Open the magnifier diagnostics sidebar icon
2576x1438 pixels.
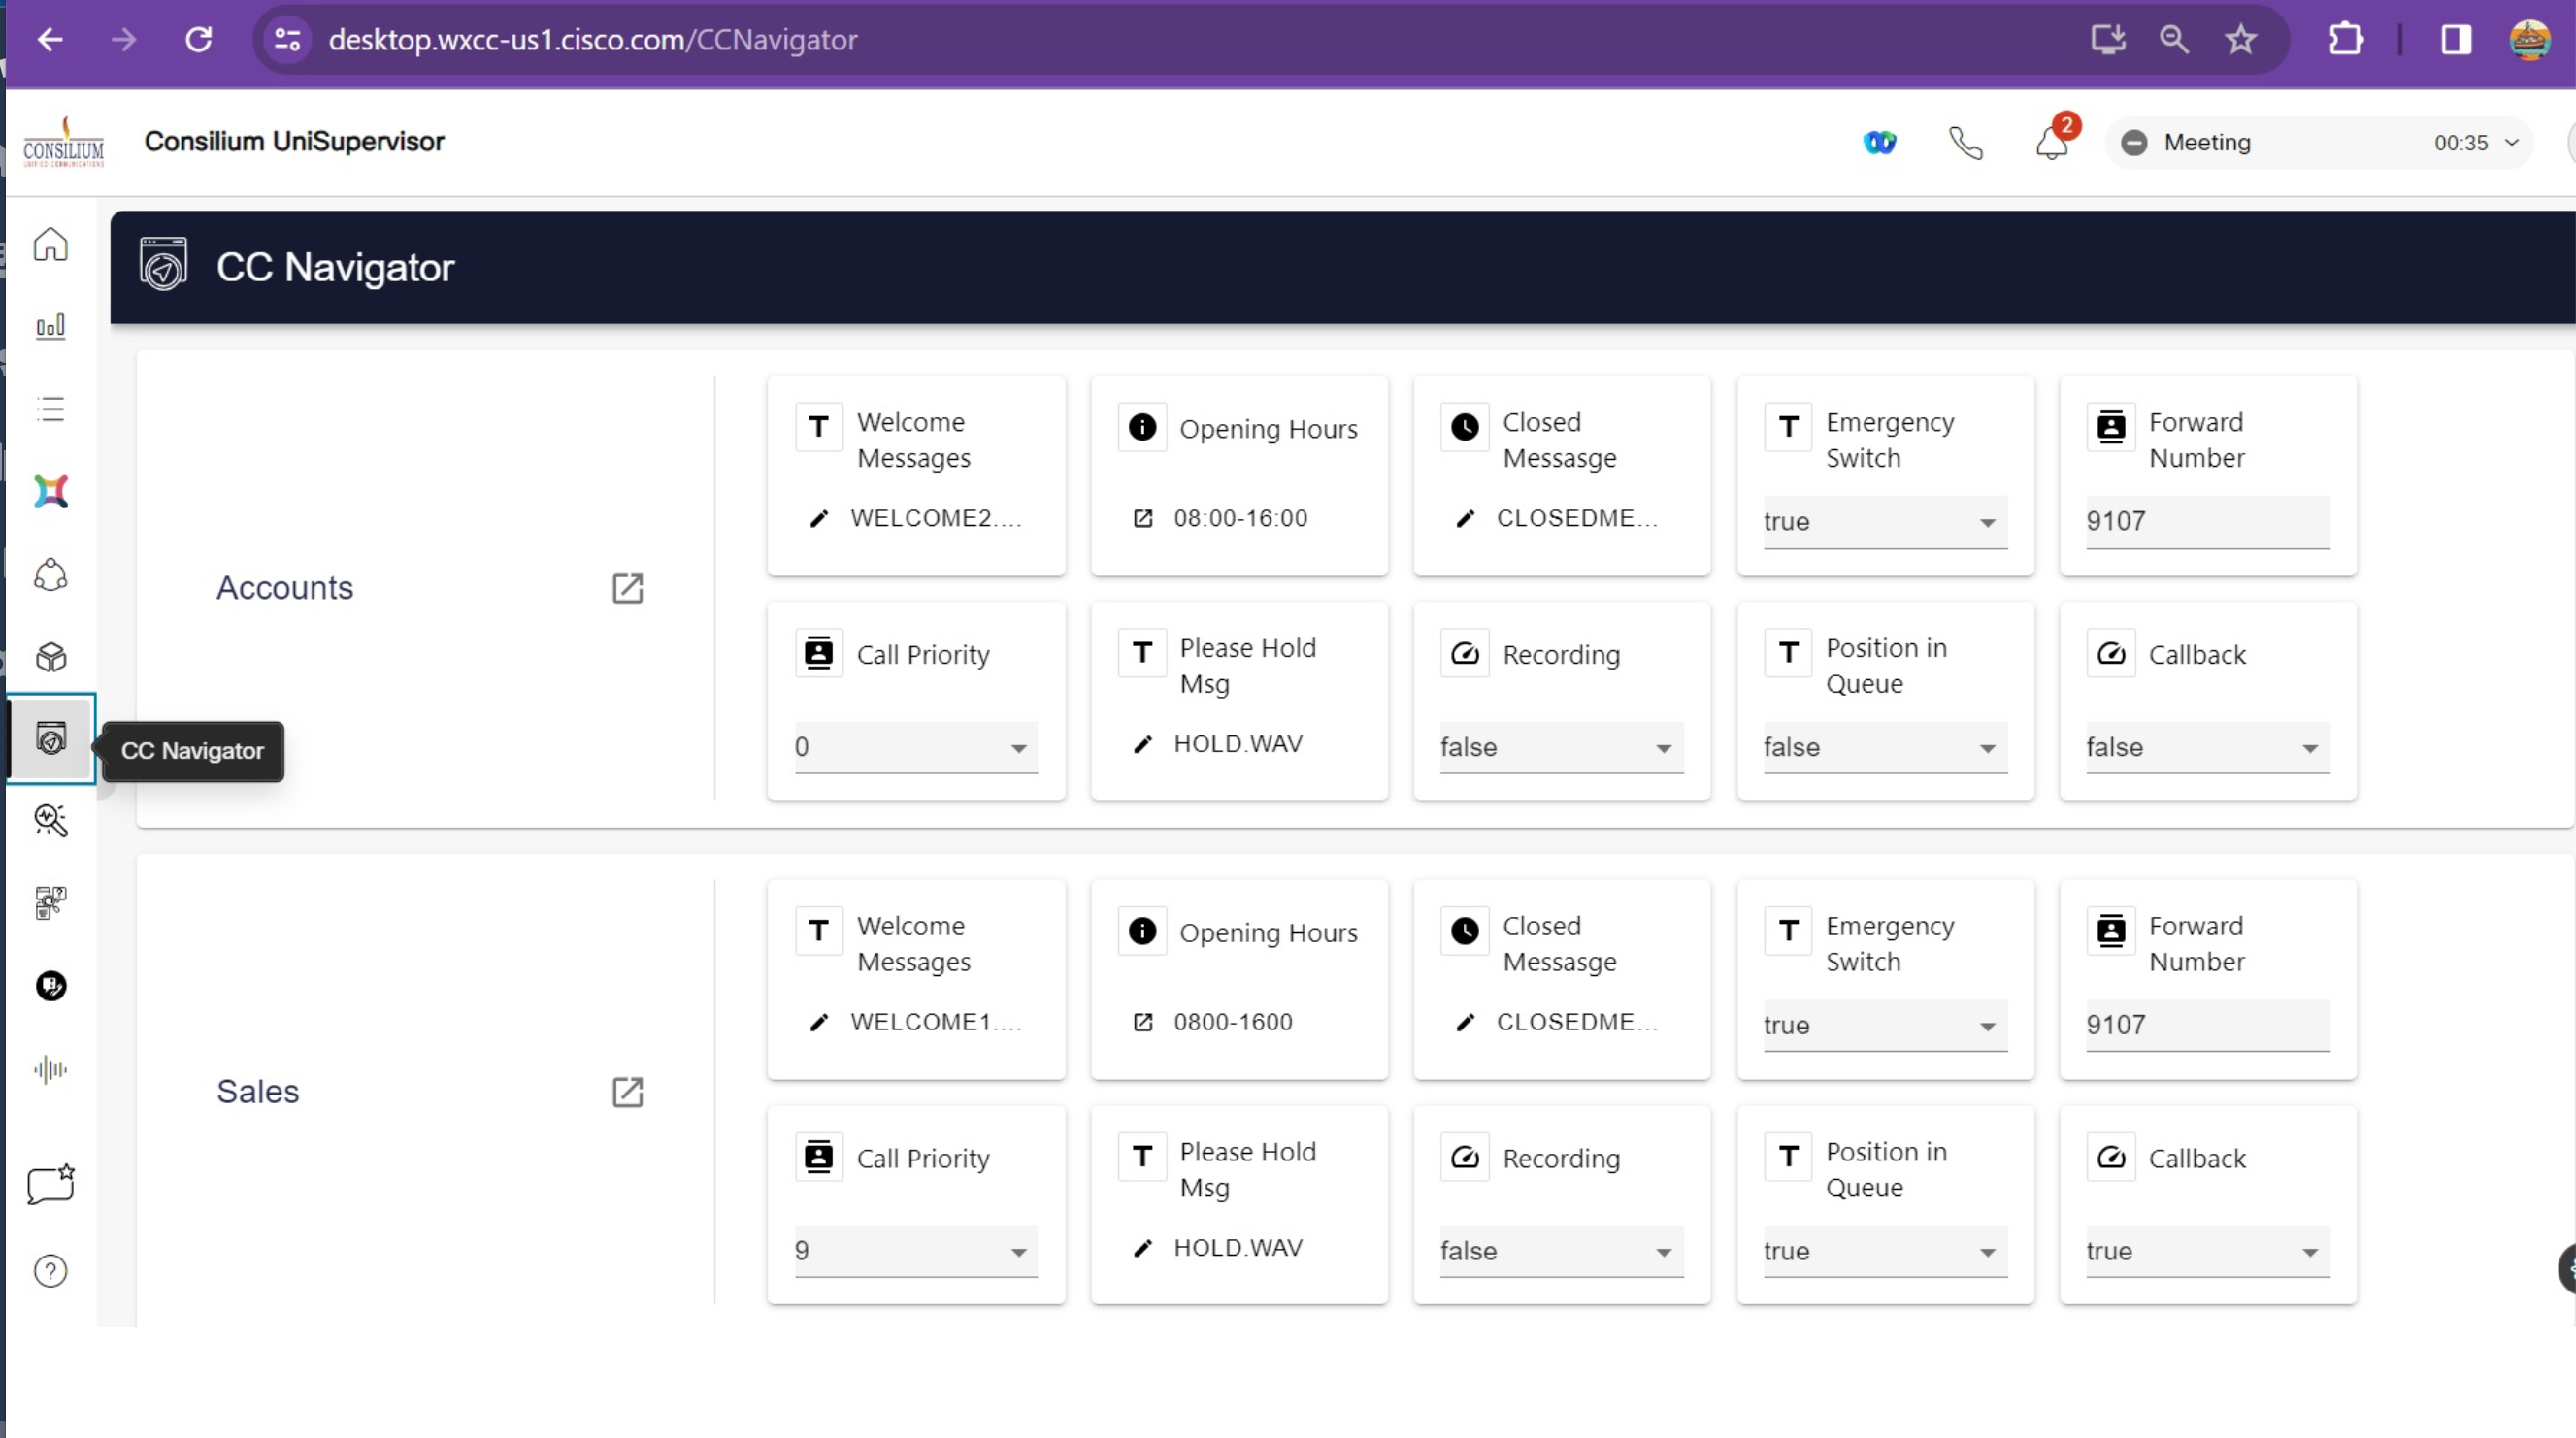tap(50, 821)
